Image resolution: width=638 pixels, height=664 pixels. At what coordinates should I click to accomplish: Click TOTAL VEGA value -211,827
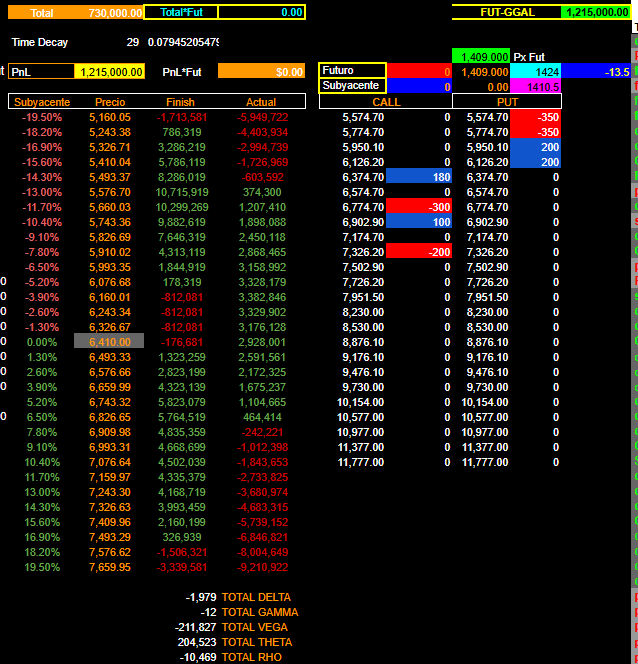196,627
